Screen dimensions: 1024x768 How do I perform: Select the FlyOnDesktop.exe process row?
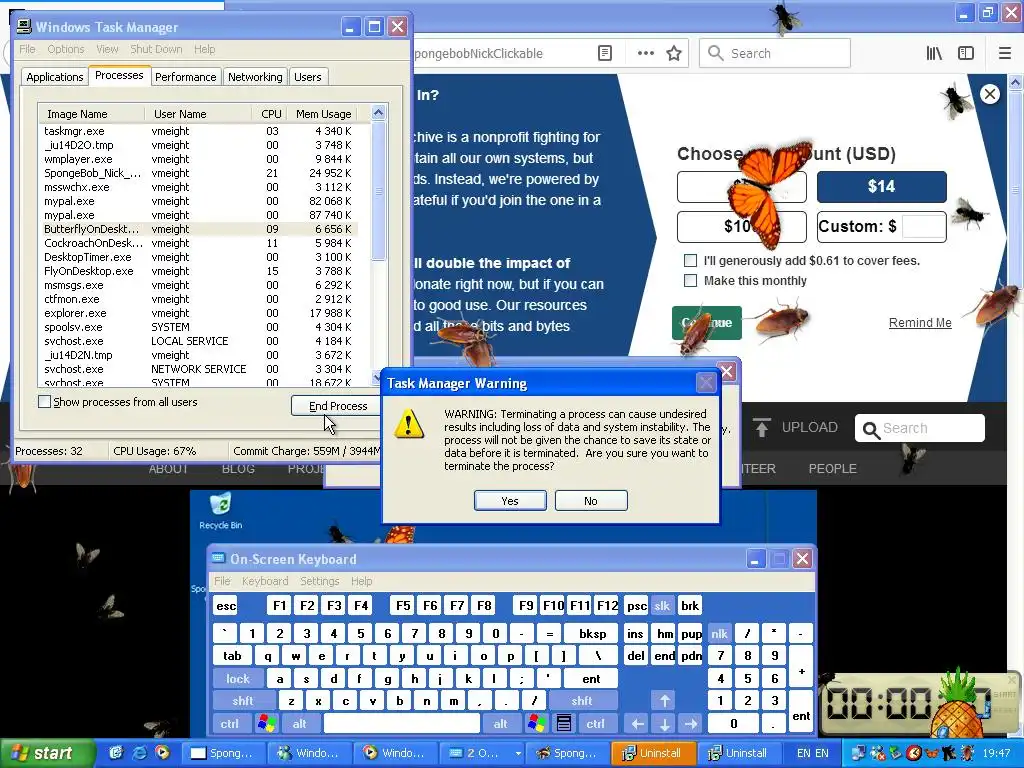tap(198, 271)
